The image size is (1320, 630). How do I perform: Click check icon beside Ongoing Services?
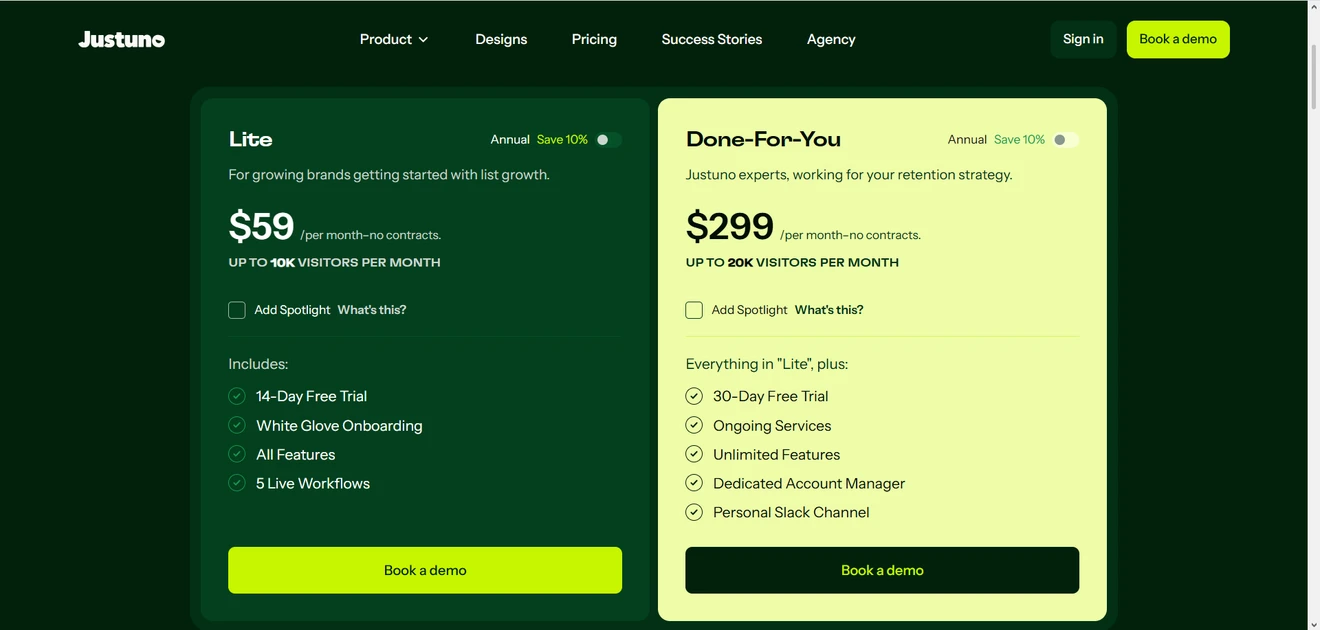(694, 425)
